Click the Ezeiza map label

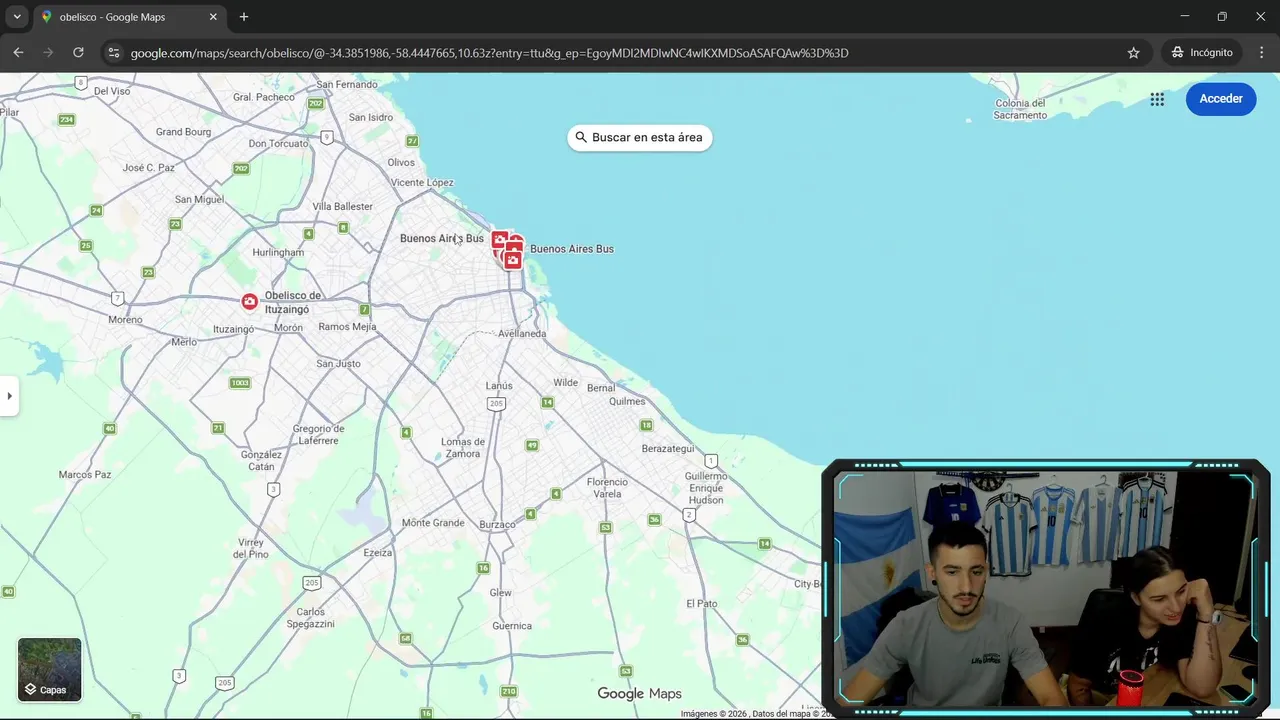[x=378, y=552]
